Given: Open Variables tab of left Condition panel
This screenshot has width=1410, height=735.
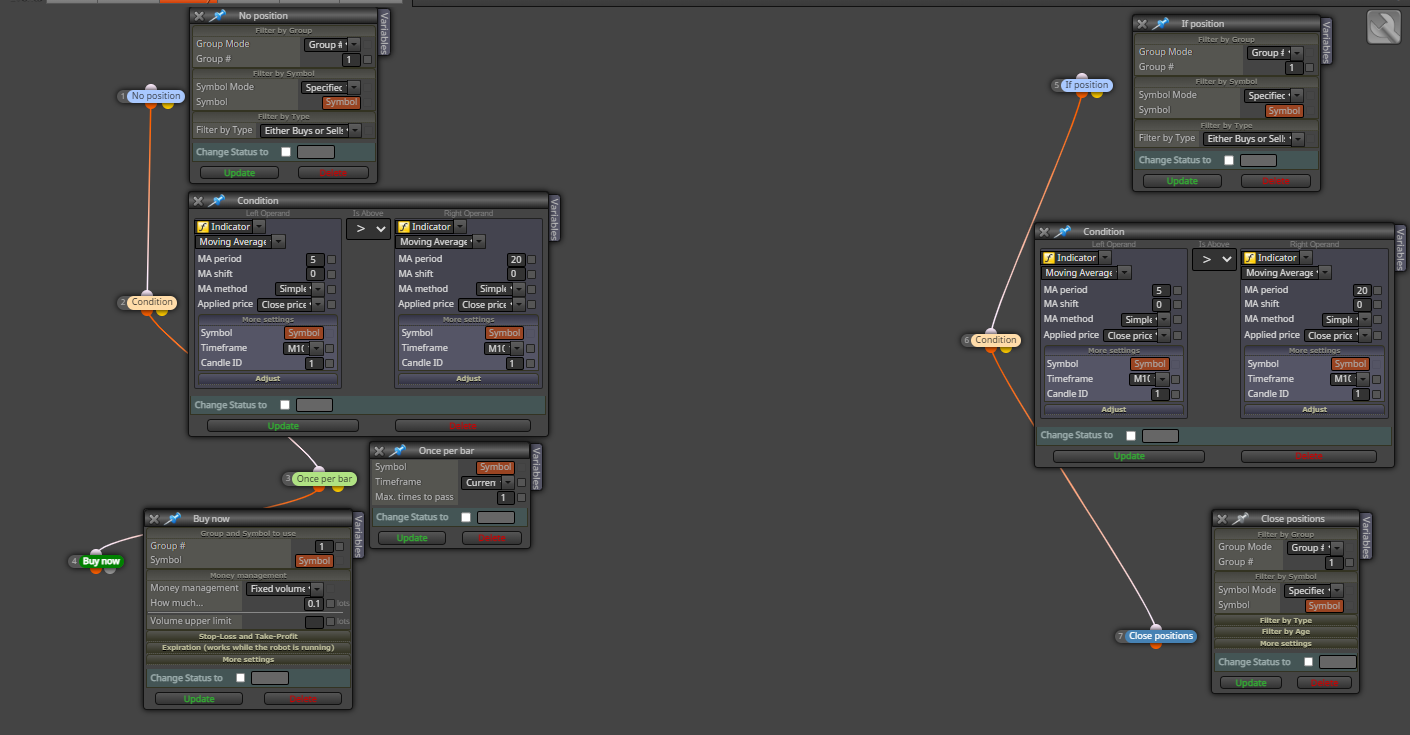Looking at the screenshot, I should click(x=555, y=218).
